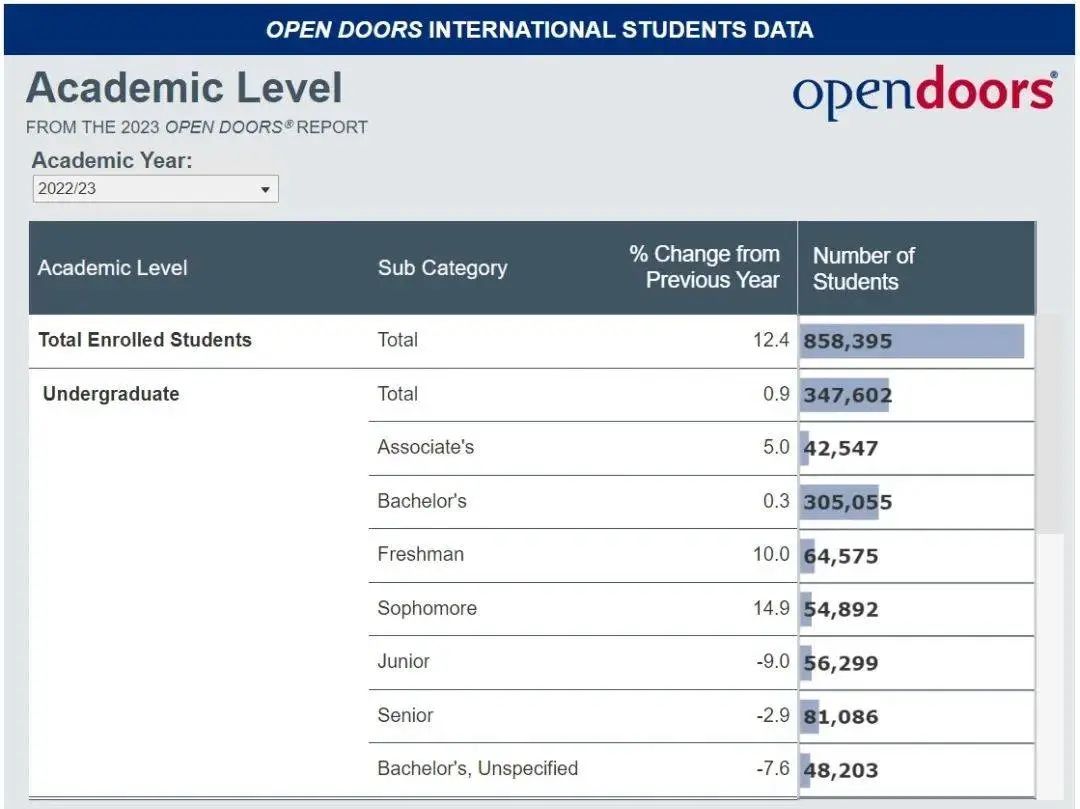Click the % Change from Previous Year header
This screenshot has width=1080, height=809.
[x=705, y=267]
